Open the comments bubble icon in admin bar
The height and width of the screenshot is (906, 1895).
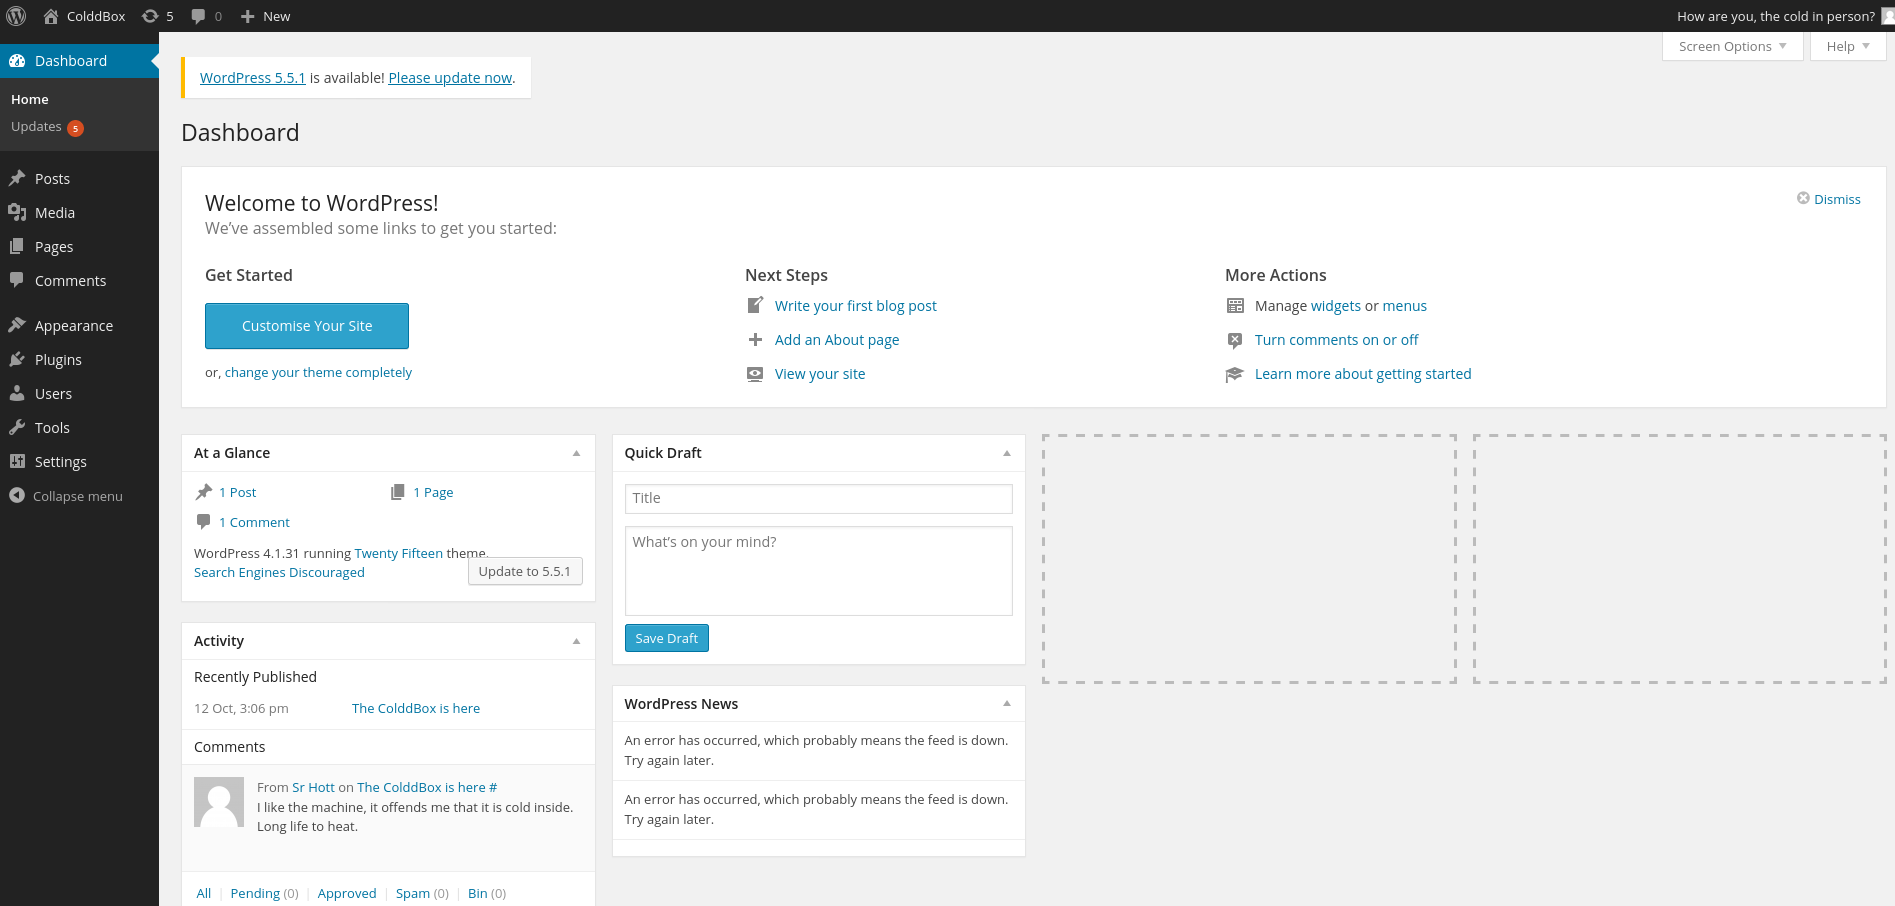(198, 16)
